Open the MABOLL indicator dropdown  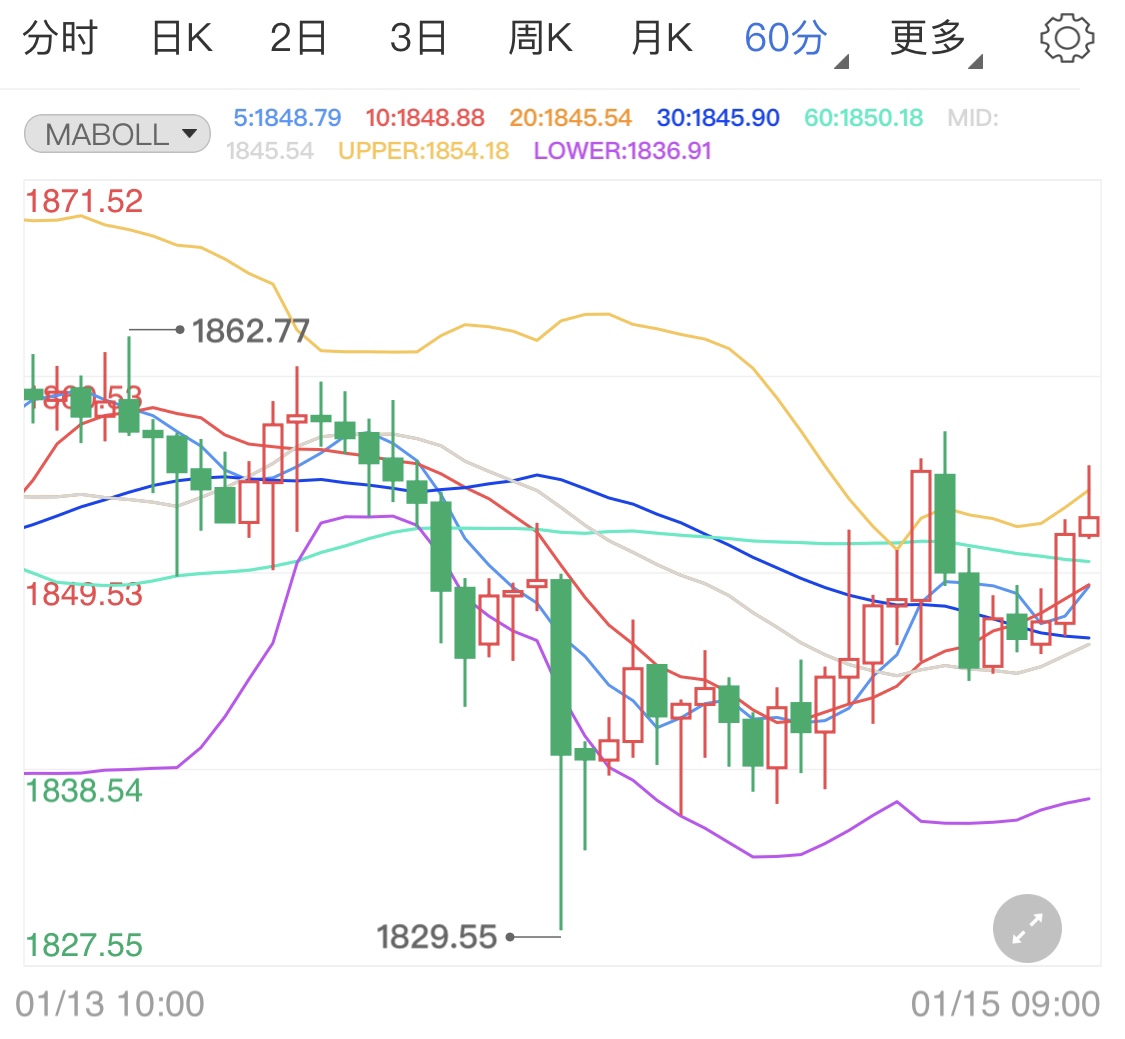[118, 134]
